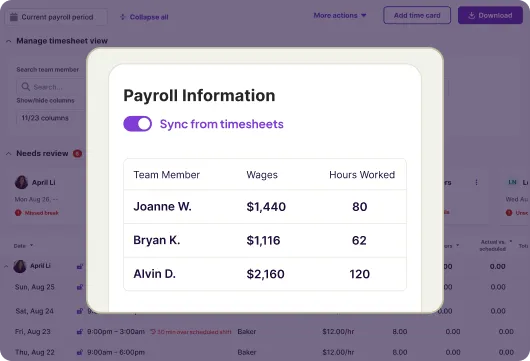Sort by the Date column header
The height and width of the screenshot is (361, 530).
[x=23, y=246]
